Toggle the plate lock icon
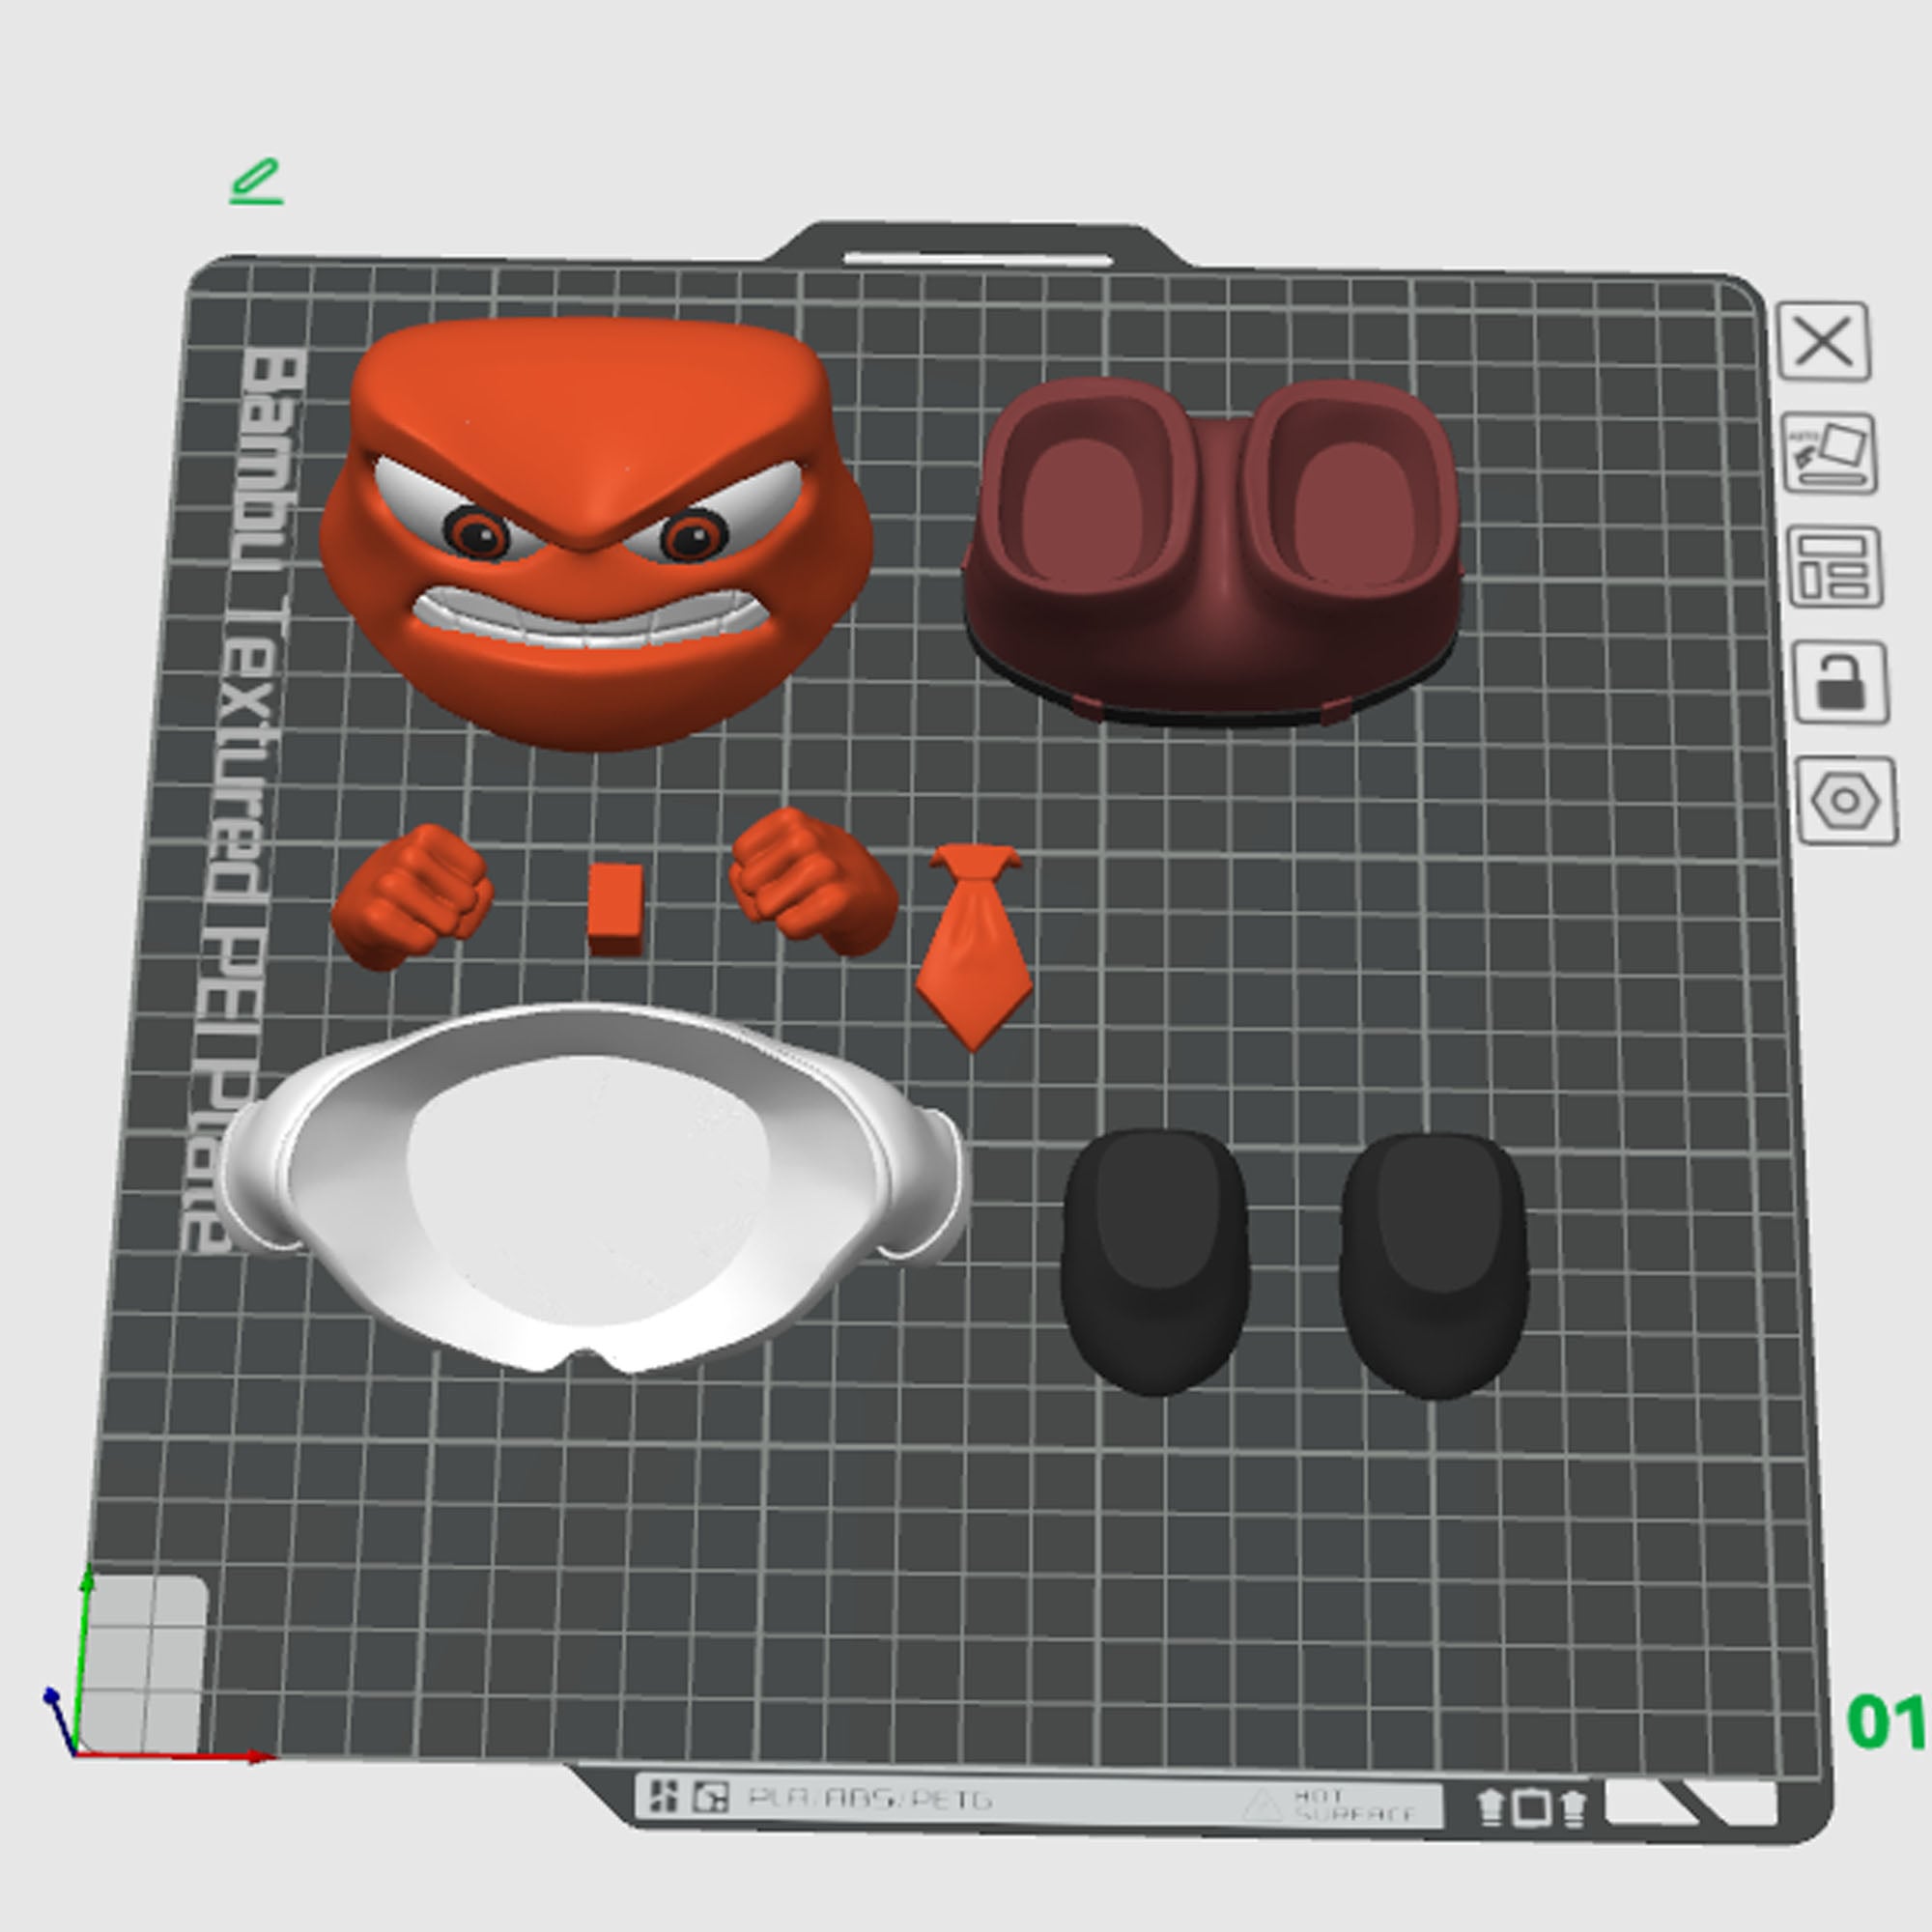The width and height of the screenshot is (1932, 1932). coord(1841,683)
